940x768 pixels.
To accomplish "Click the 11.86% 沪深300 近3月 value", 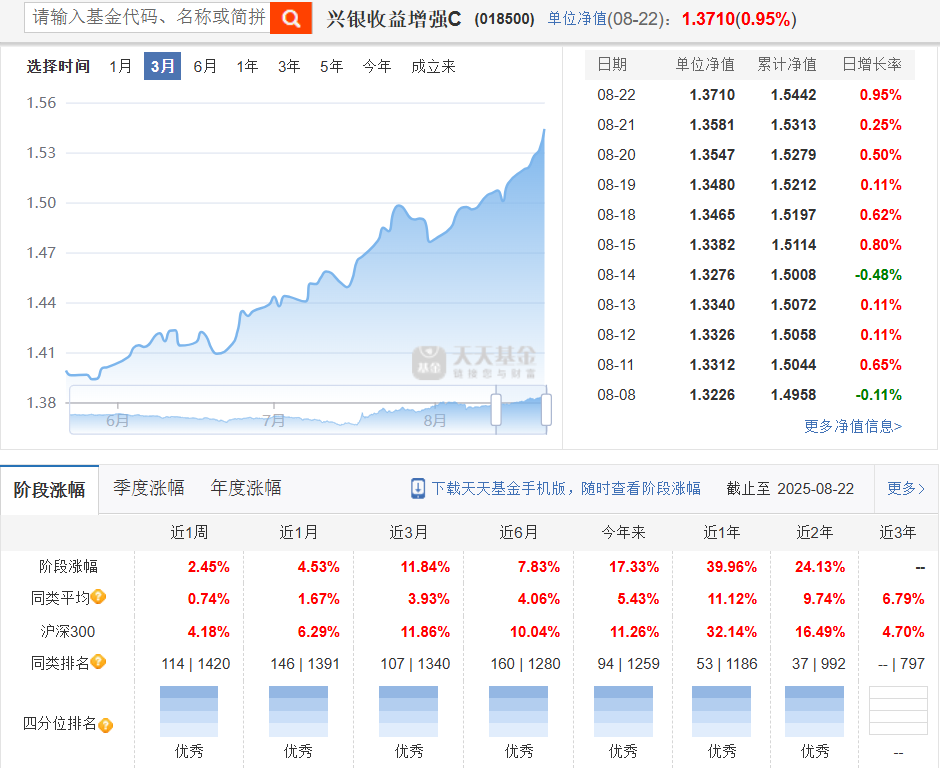I will [425, 632].
